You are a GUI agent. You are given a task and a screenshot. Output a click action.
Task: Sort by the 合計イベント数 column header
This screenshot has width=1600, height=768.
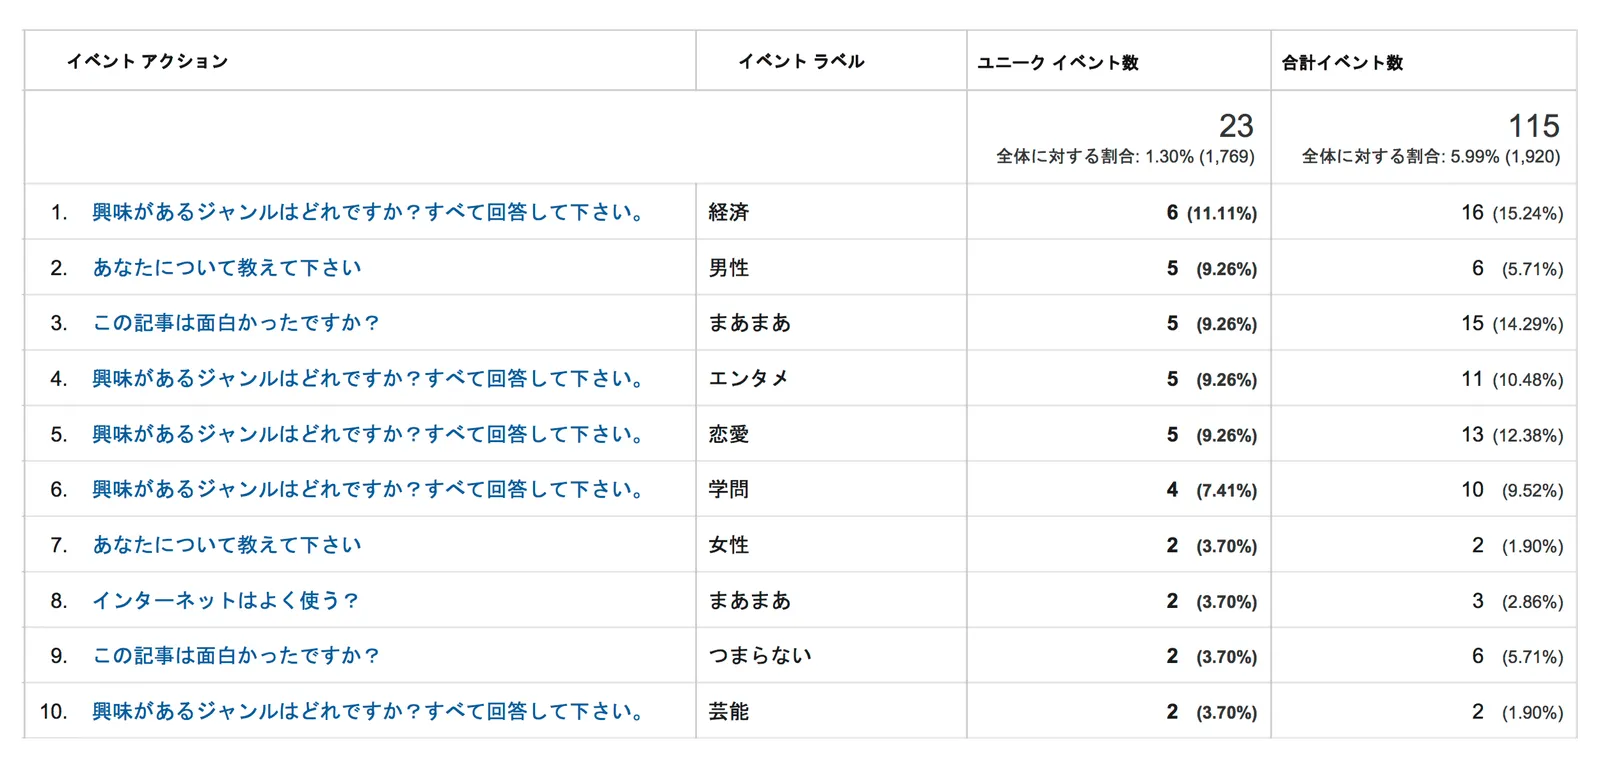(1342, 62)
